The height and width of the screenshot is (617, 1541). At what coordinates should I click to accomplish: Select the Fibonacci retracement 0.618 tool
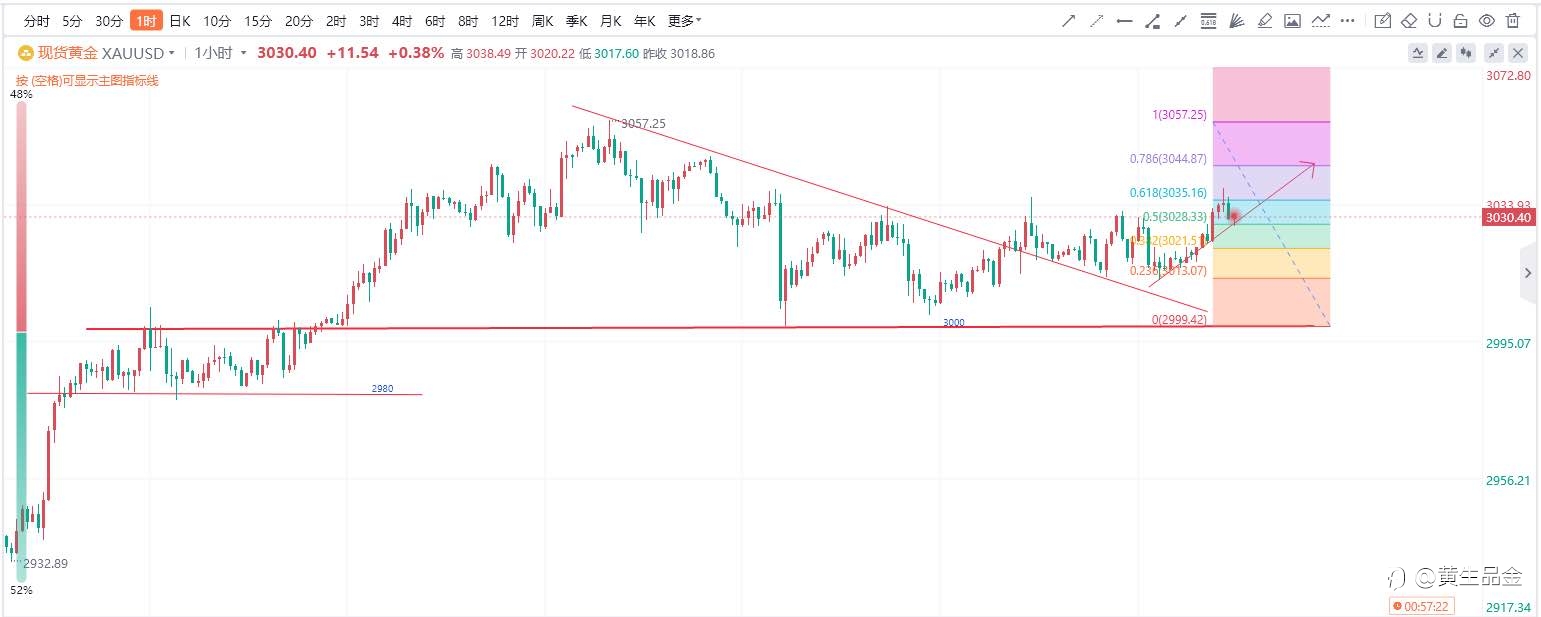click(x=1208, y=20)
